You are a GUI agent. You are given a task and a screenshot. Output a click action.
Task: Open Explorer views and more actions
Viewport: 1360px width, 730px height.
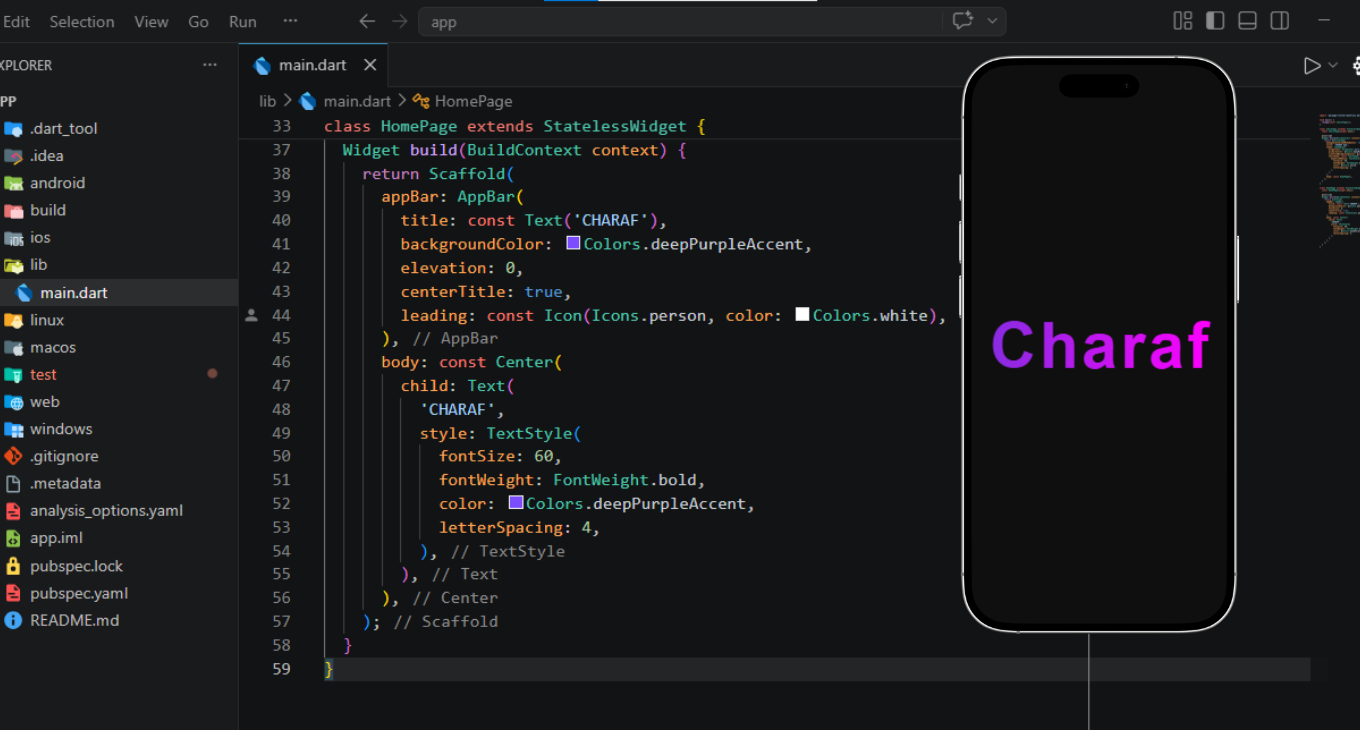210,65
